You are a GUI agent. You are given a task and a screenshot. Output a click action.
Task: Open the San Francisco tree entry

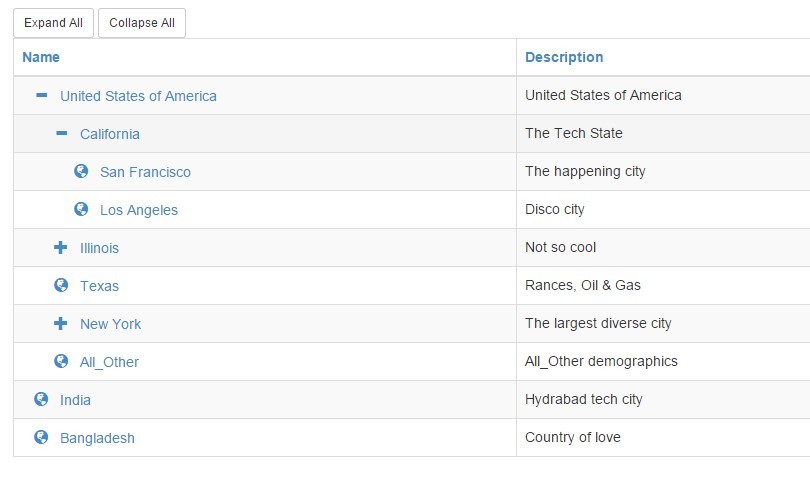pyautogui.click(x=145, y=172)
